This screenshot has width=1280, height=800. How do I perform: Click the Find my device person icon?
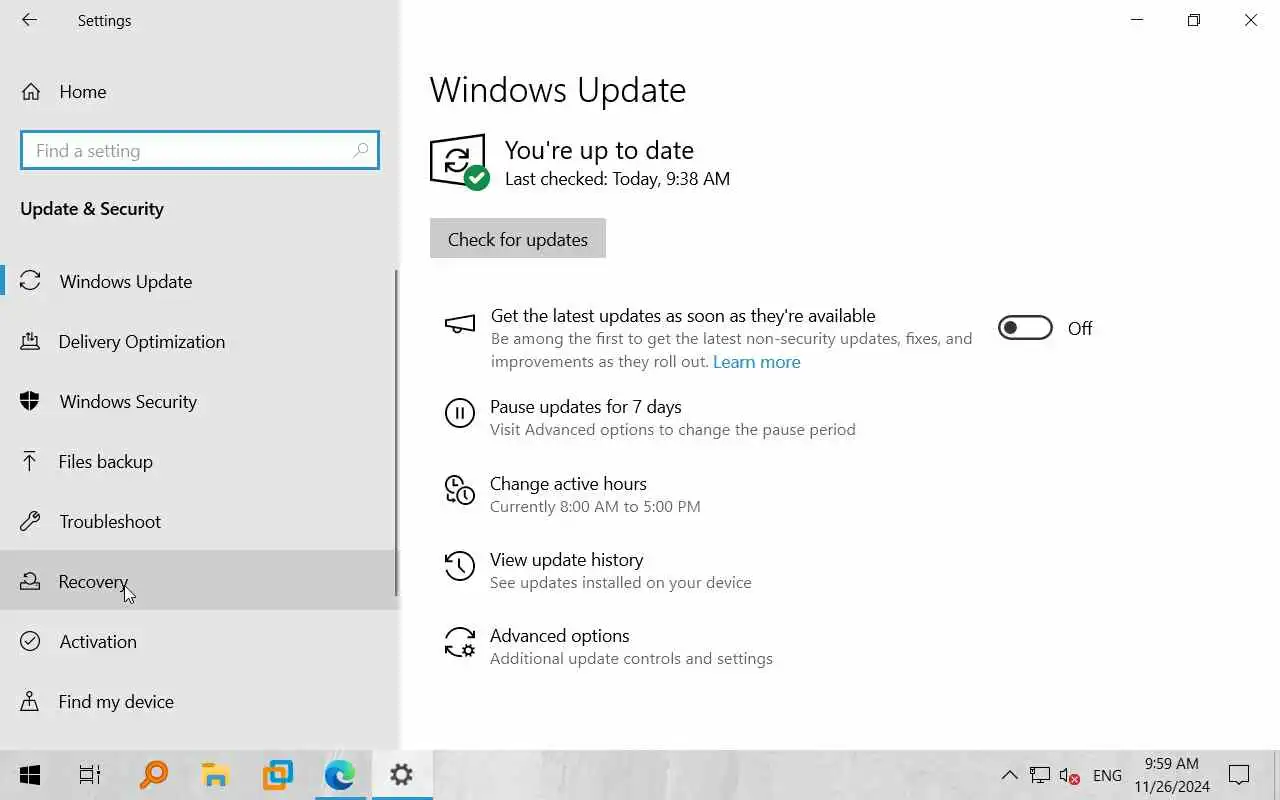click(x=30, y=701)
